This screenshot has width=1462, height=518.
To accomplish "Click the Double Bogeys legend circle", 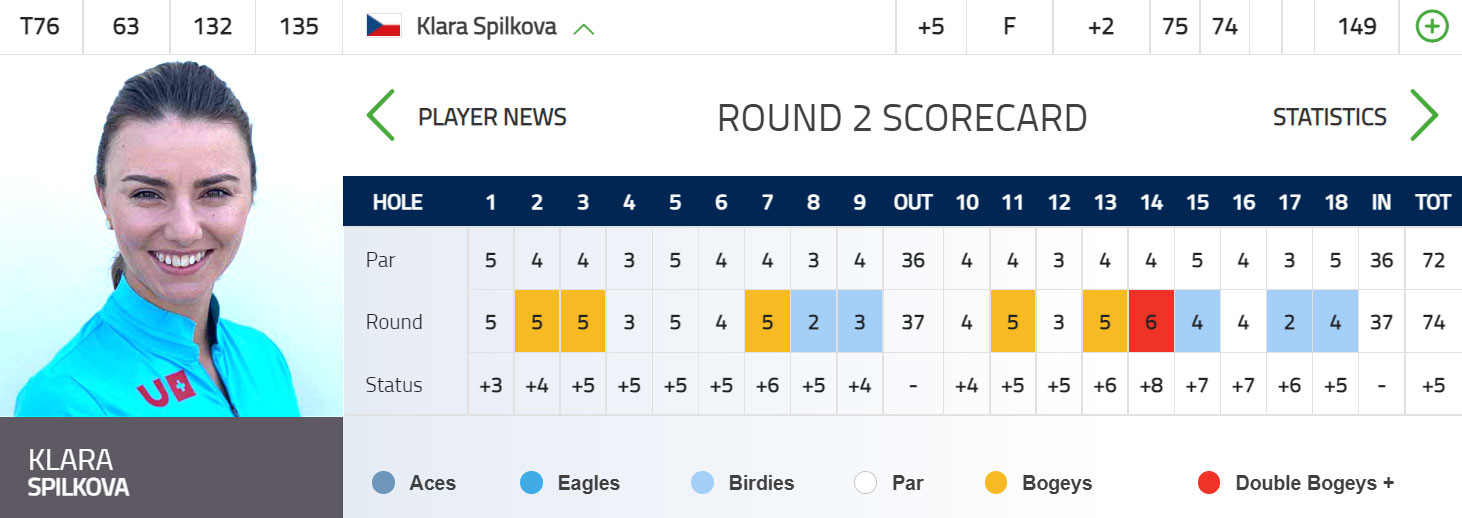I will point(1209,483).
